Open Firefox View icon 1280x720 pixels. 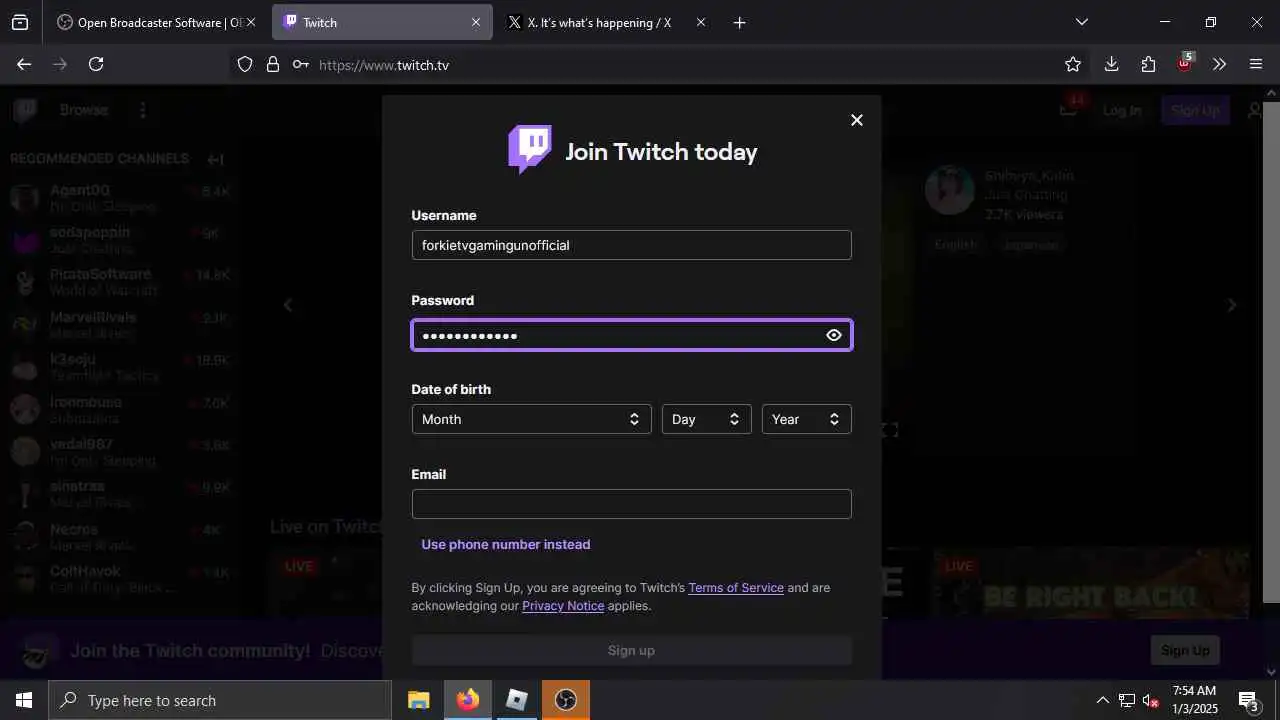coord(20,22)
